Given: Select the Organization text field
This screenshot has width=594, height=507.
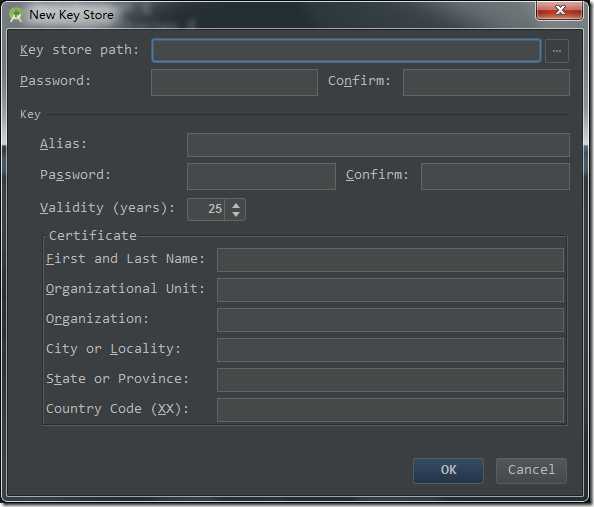Looking at the screenshot, I should pos(390,320).
